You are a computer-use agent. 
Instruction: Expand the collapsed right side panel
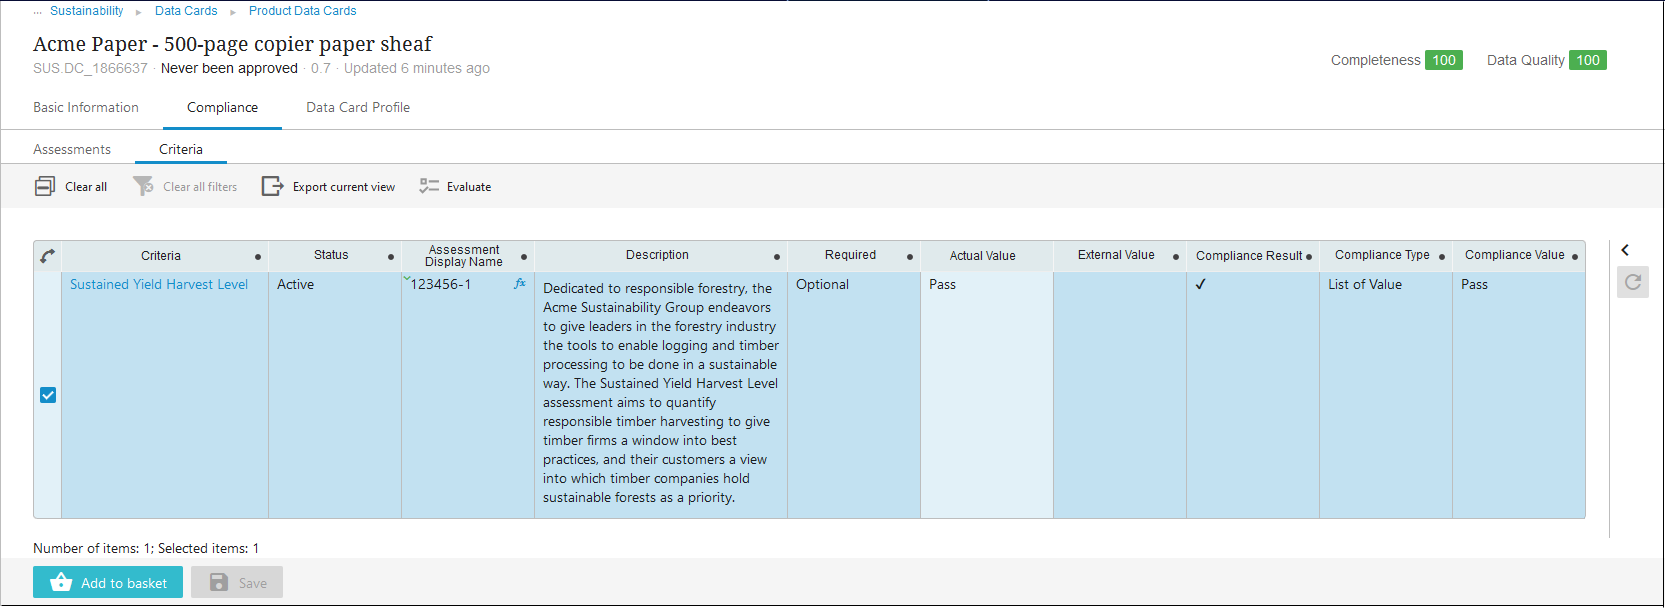click(x=1625, y=250)
